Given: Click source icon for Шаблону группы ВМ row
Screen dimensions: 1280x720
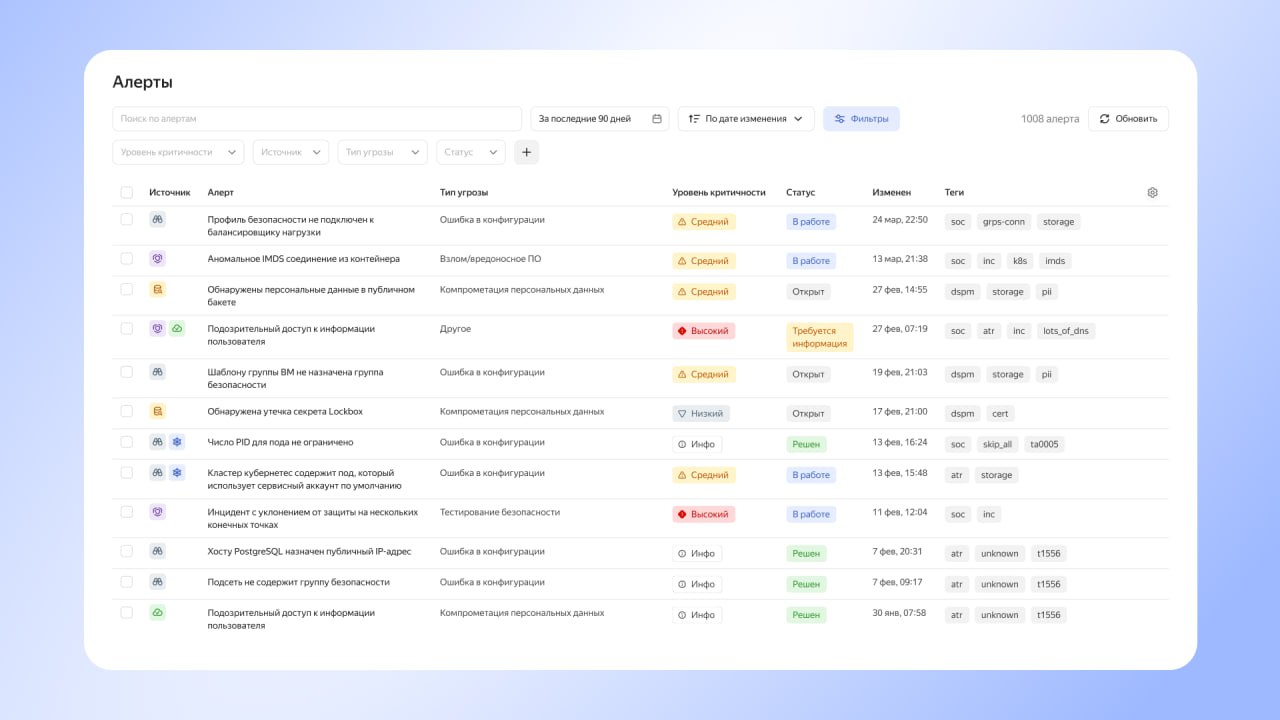Looking at the screenshot, I should 157,371.
